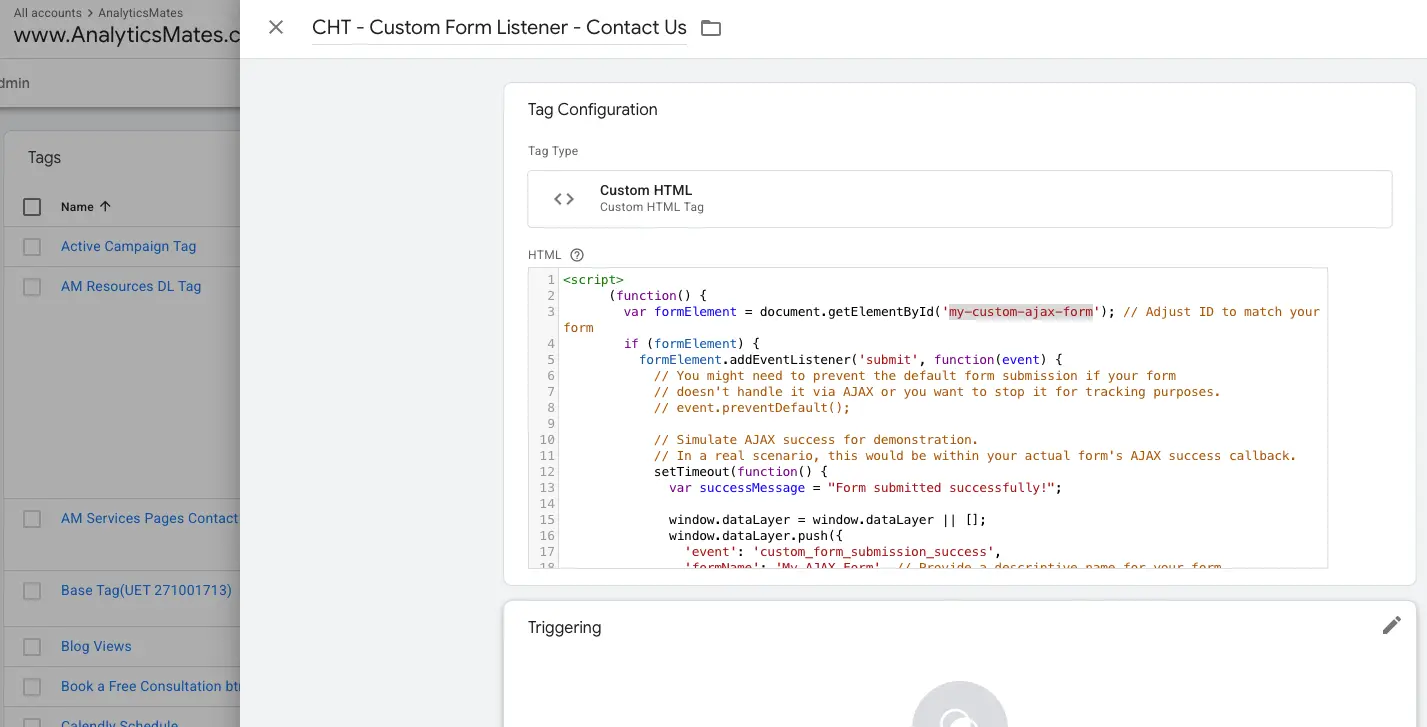The height and width of the screenshot is (727, 1427).
Task: Close the tag editor panel
Action: click(x=276, y=27)
